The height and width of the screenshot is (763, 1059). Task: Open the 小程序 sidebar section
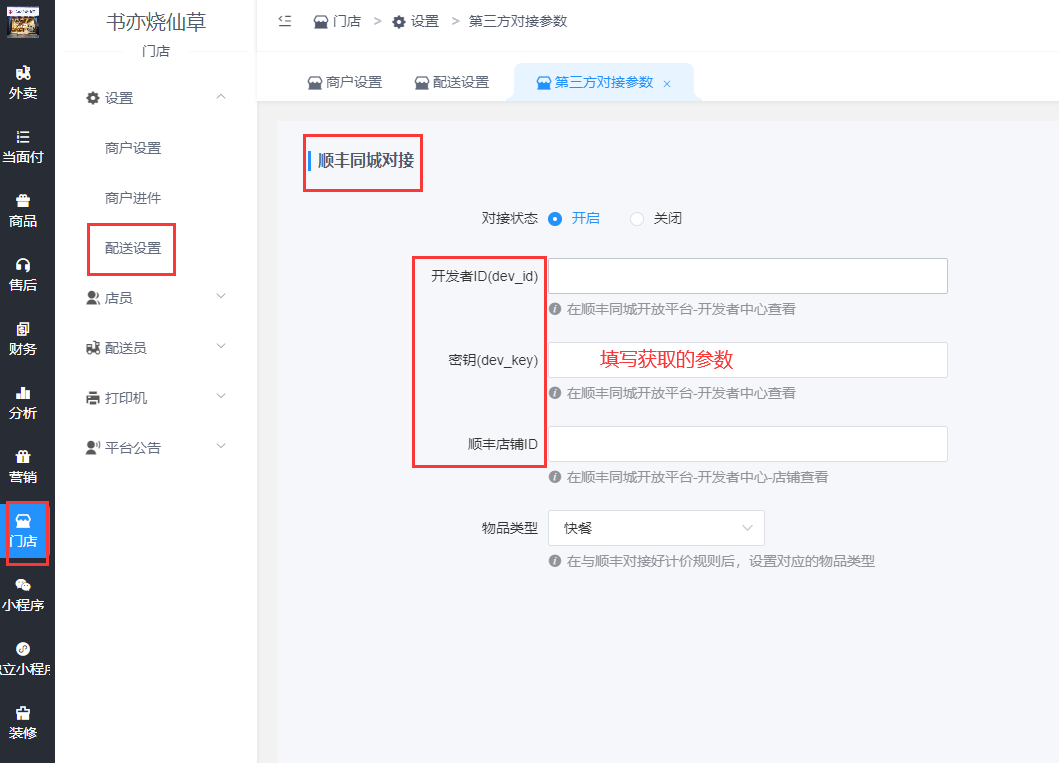(23, 596)
